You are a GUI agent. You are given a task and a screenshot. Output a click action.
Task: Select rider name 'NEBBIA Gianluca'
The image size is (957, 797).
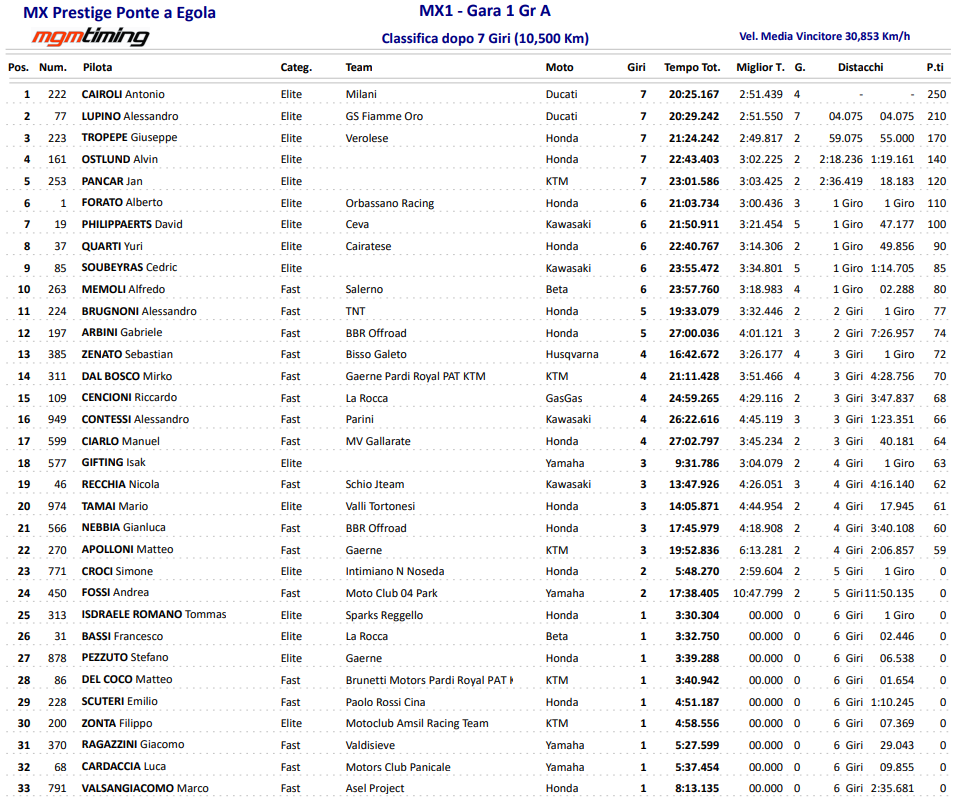coord(123,527)
